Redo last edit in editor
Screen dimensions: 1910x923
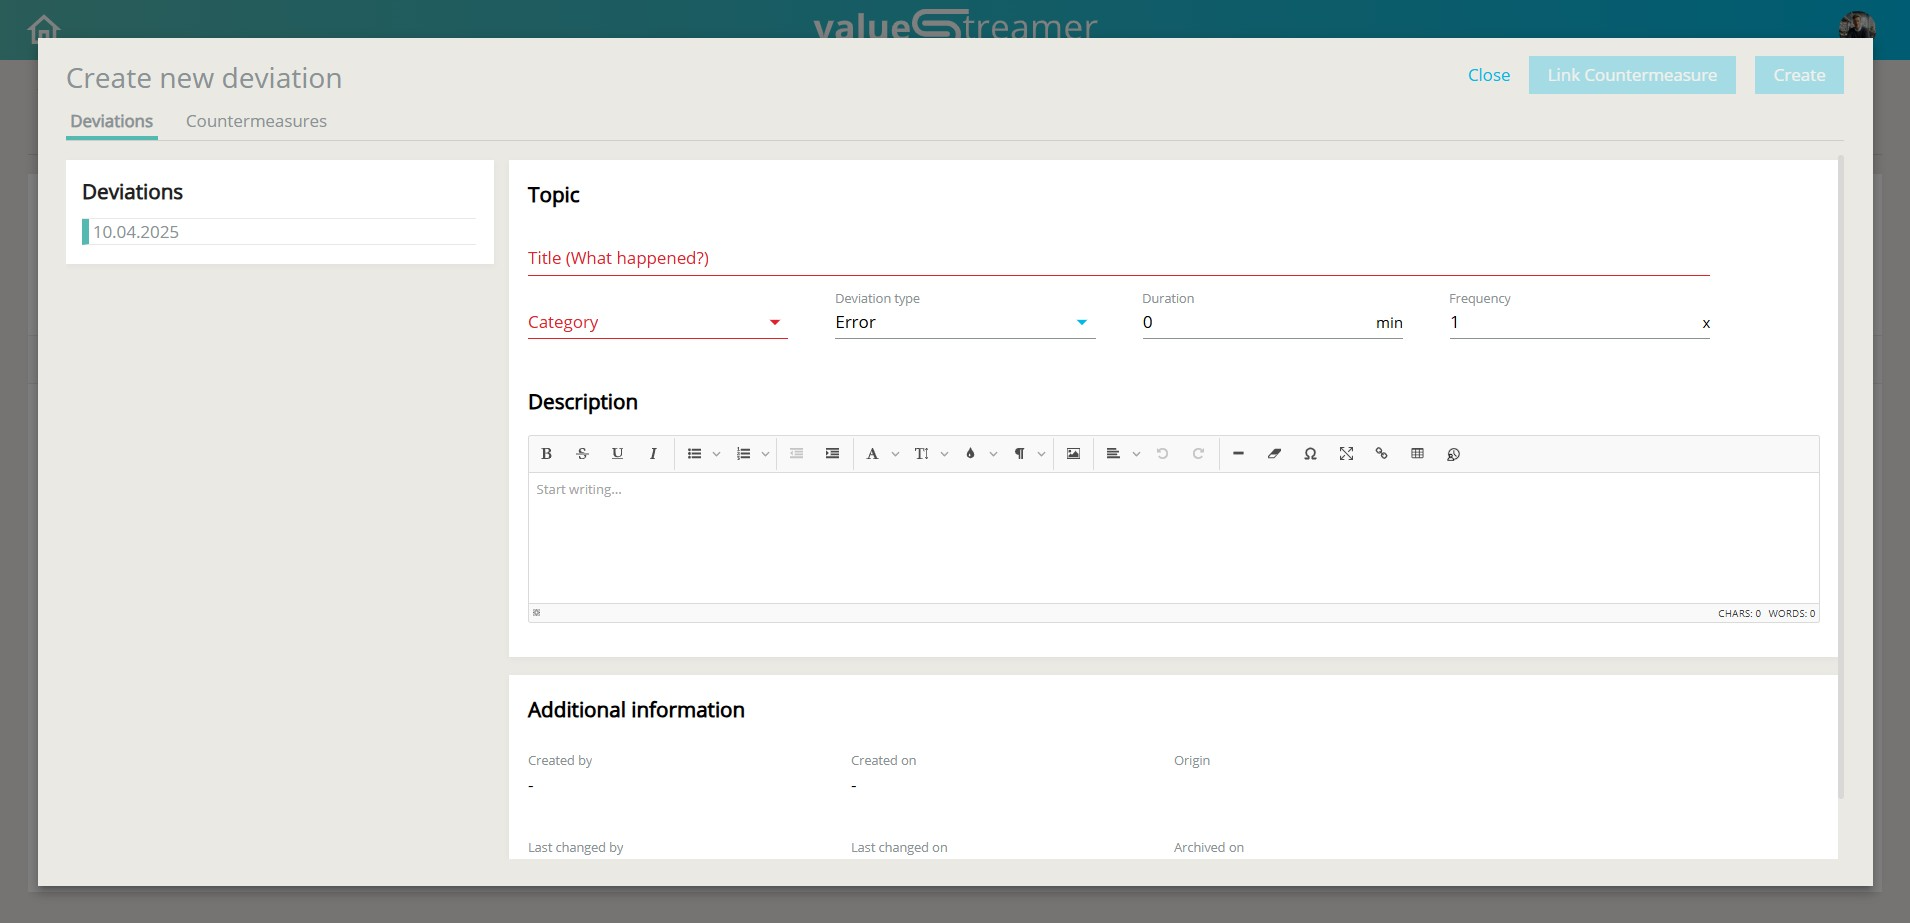point(1198,454)
